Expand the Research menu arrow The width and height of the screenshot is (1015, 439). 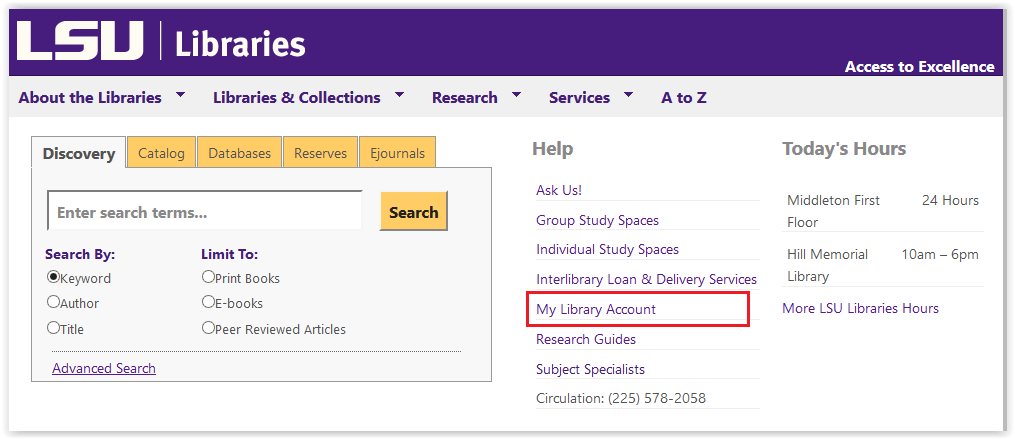point(516,95)
